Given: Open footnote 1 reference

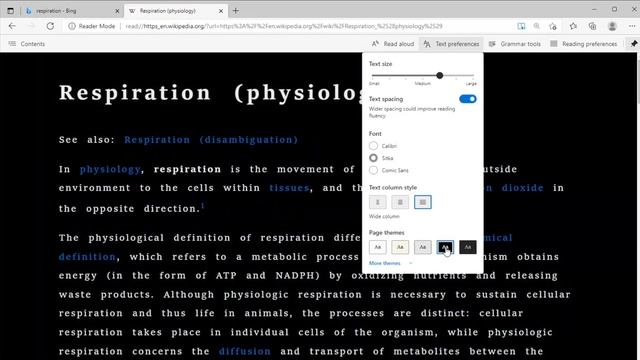Looking at the screenshot, I should pos(202,205).
